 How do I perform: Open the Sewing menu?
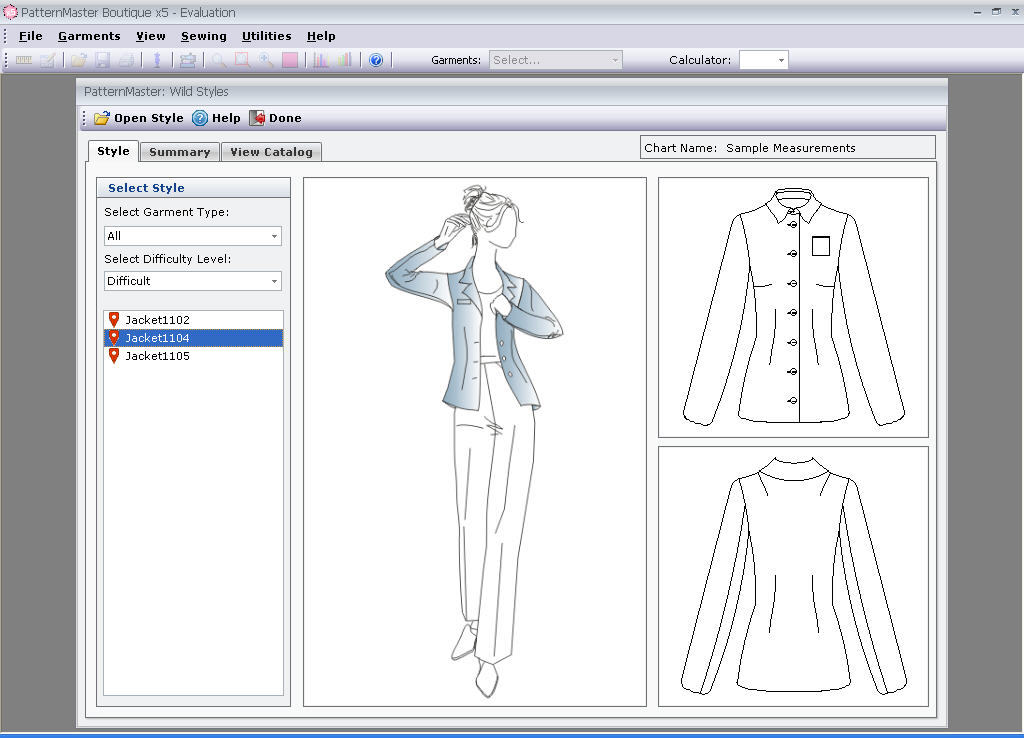point(204,36)
